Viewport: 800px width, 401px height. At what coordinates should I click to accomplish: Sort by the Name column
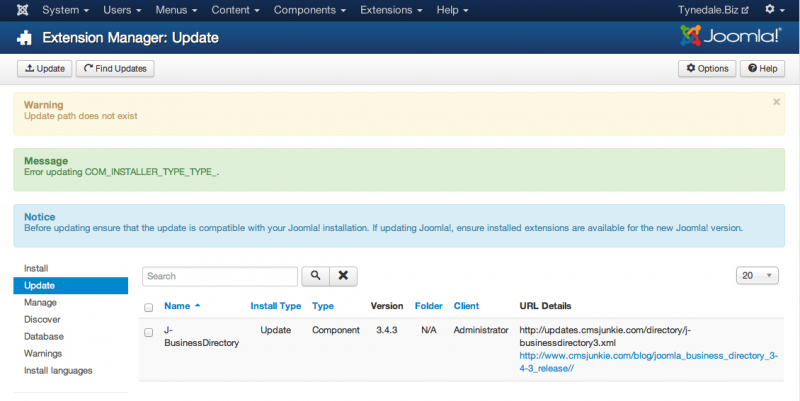182,306
